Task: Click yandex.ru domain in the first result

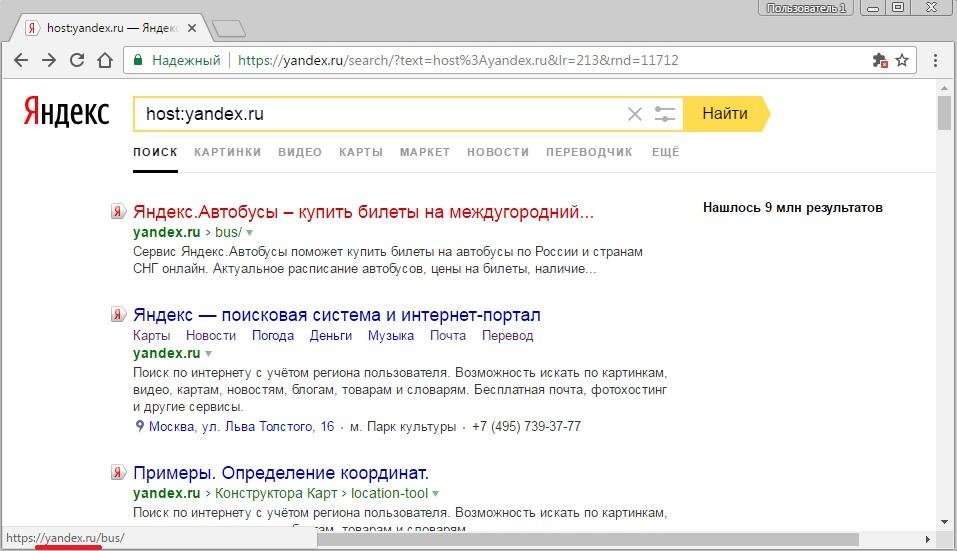Action: (x=167, y=232)
